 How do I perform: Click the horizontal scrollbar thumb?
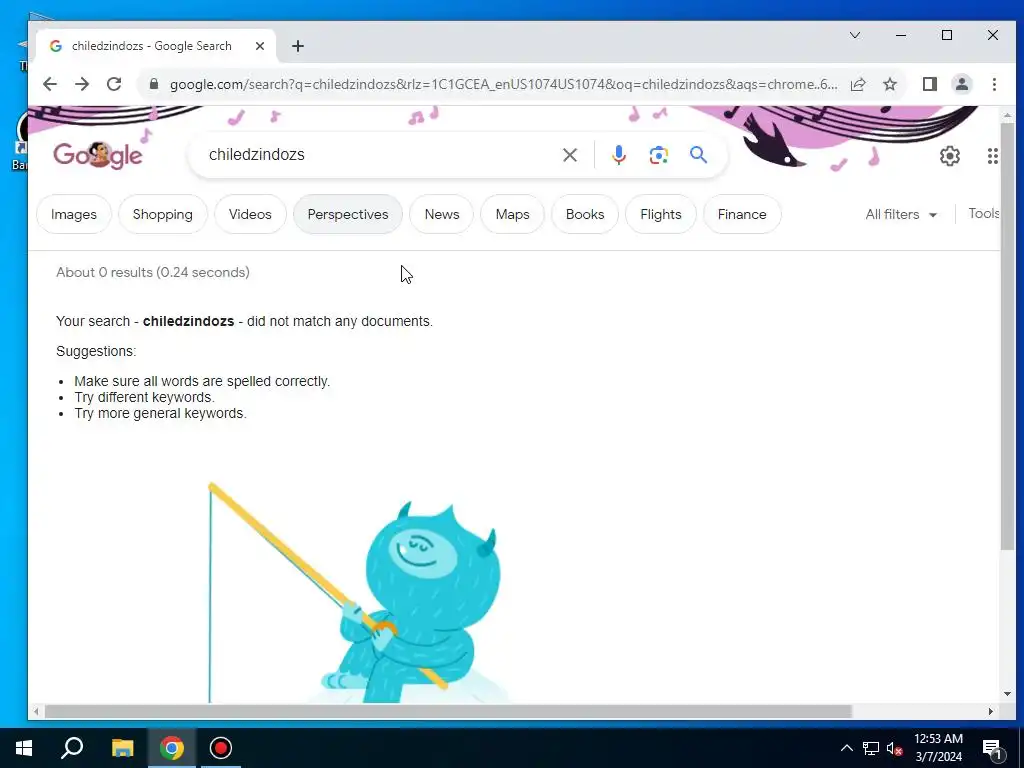pyautogui.click(x=448, y=711)
